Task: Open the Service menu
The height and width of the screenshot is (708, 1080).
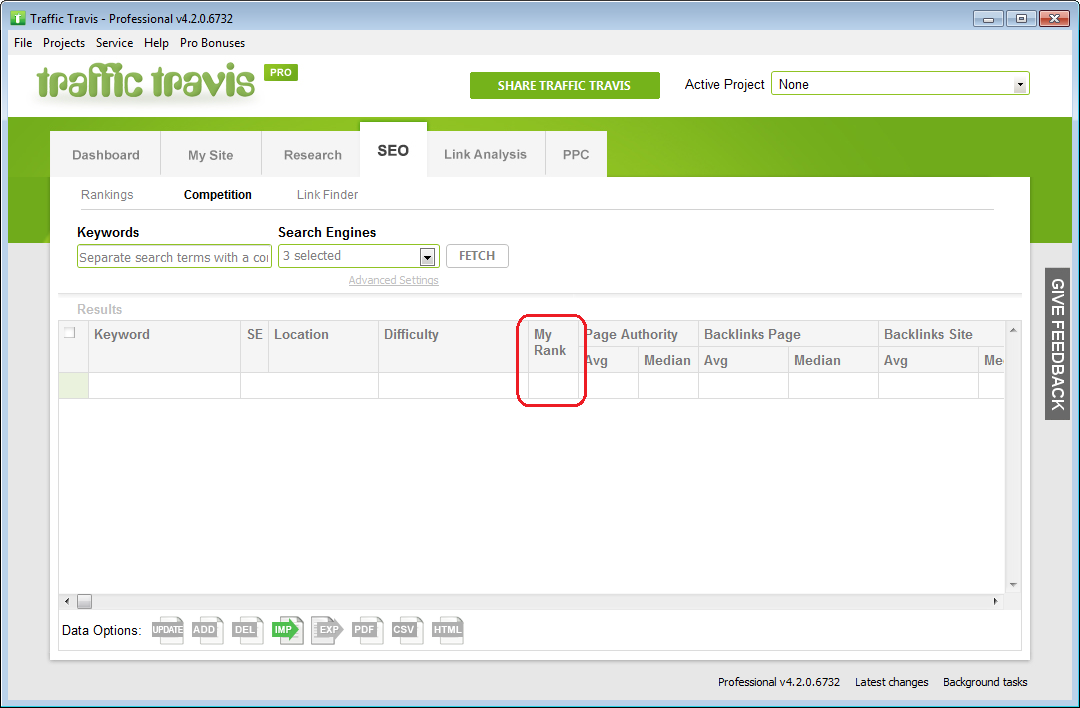Action: pyautogui.click(x=114, y=43)
